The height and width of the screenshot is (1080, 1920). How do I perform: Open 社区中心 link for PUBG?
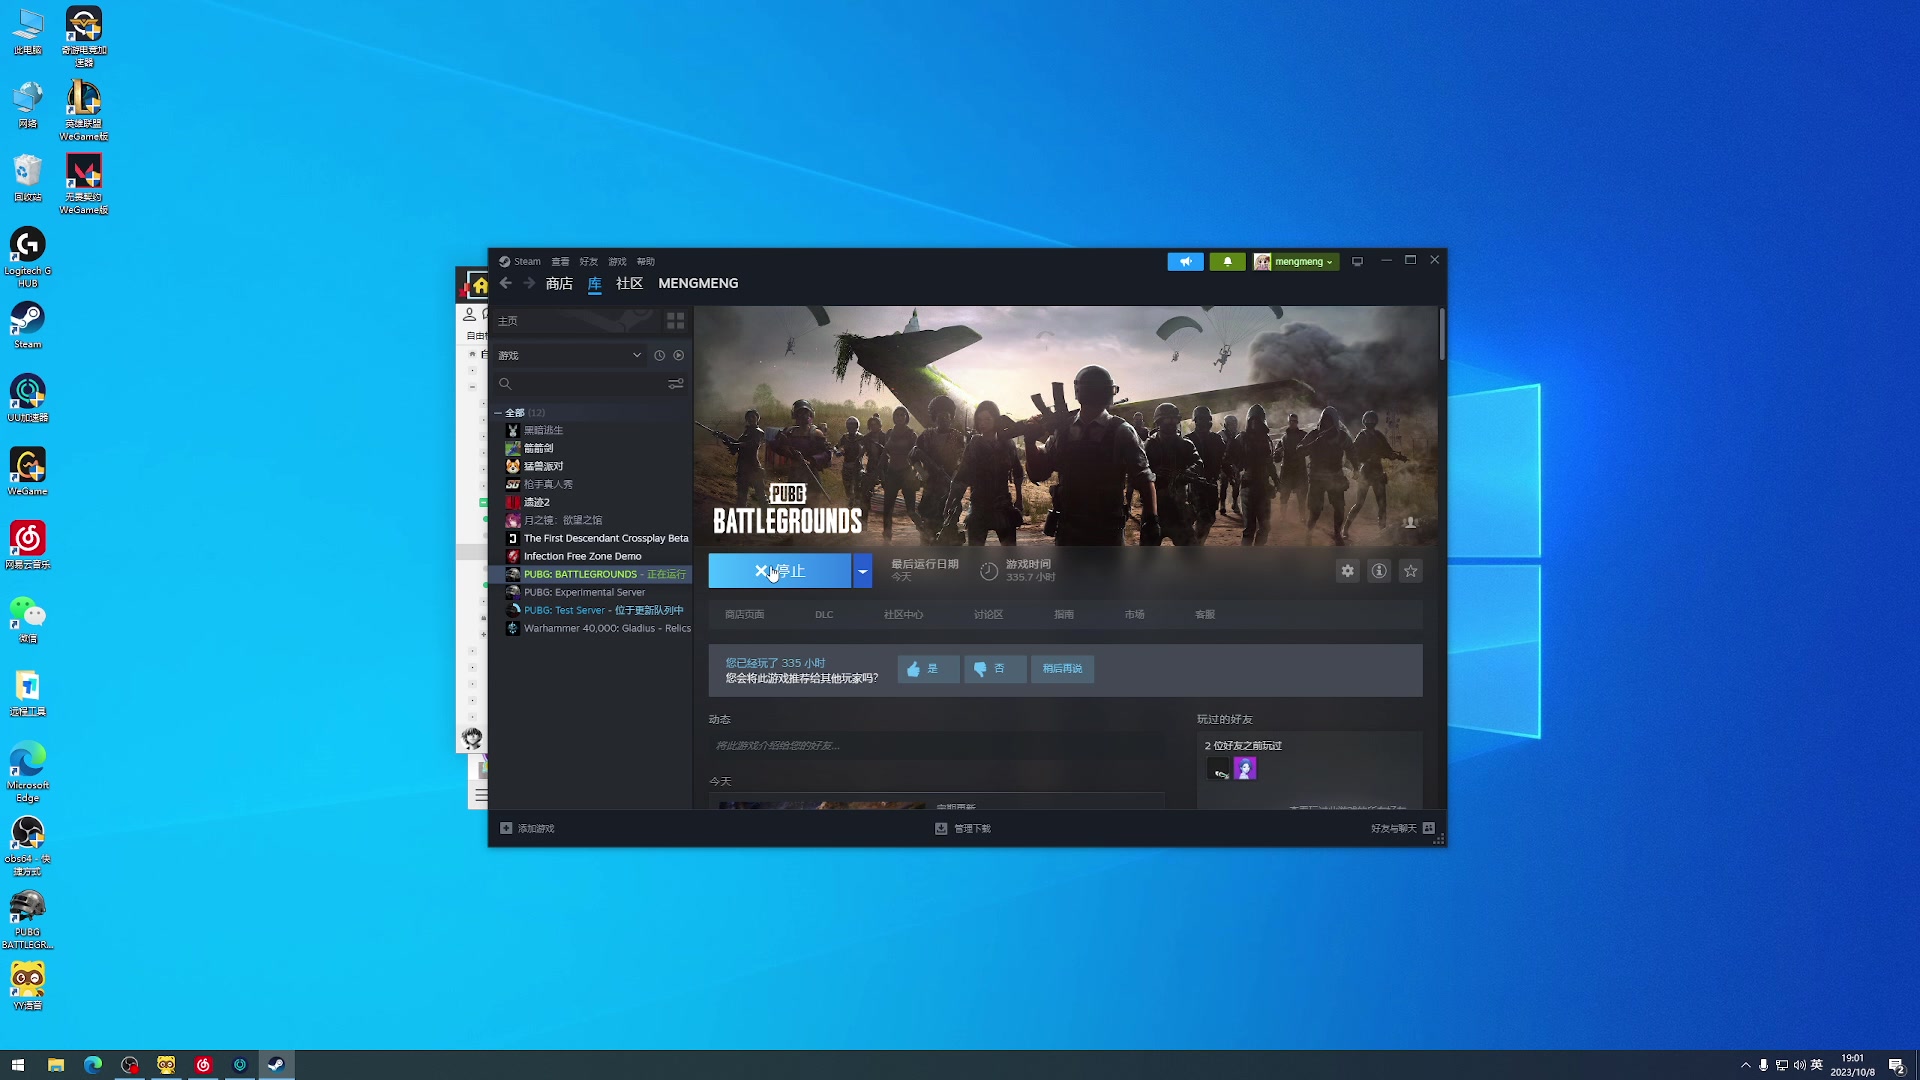[x=903, y=615]
